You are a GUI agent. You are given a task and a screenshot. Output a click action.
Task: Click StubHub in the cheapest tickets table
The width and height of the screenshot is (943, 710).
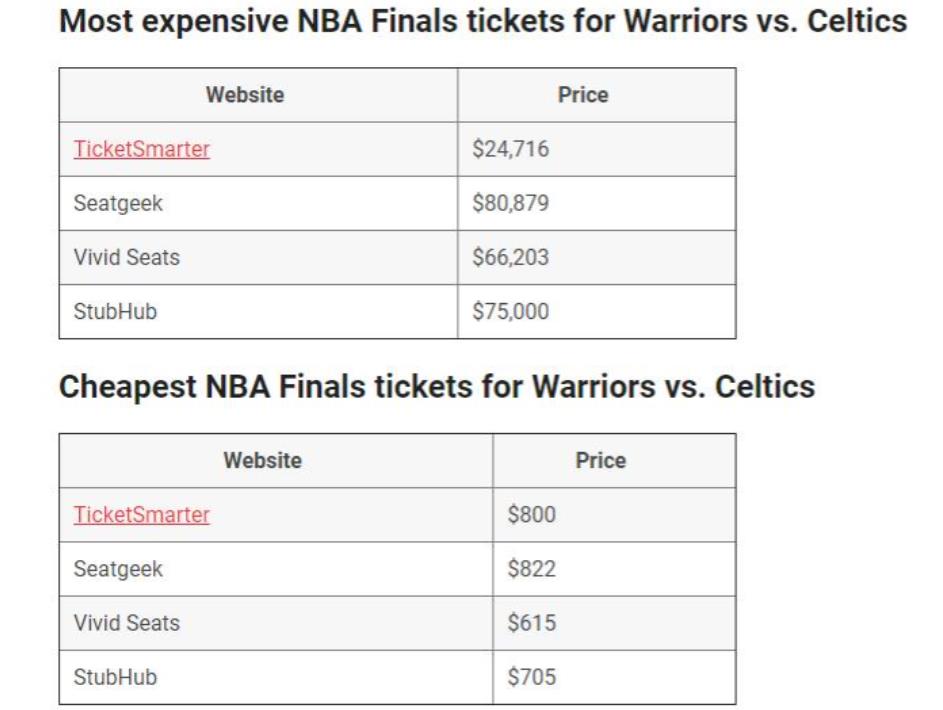(x=115, y=677)
